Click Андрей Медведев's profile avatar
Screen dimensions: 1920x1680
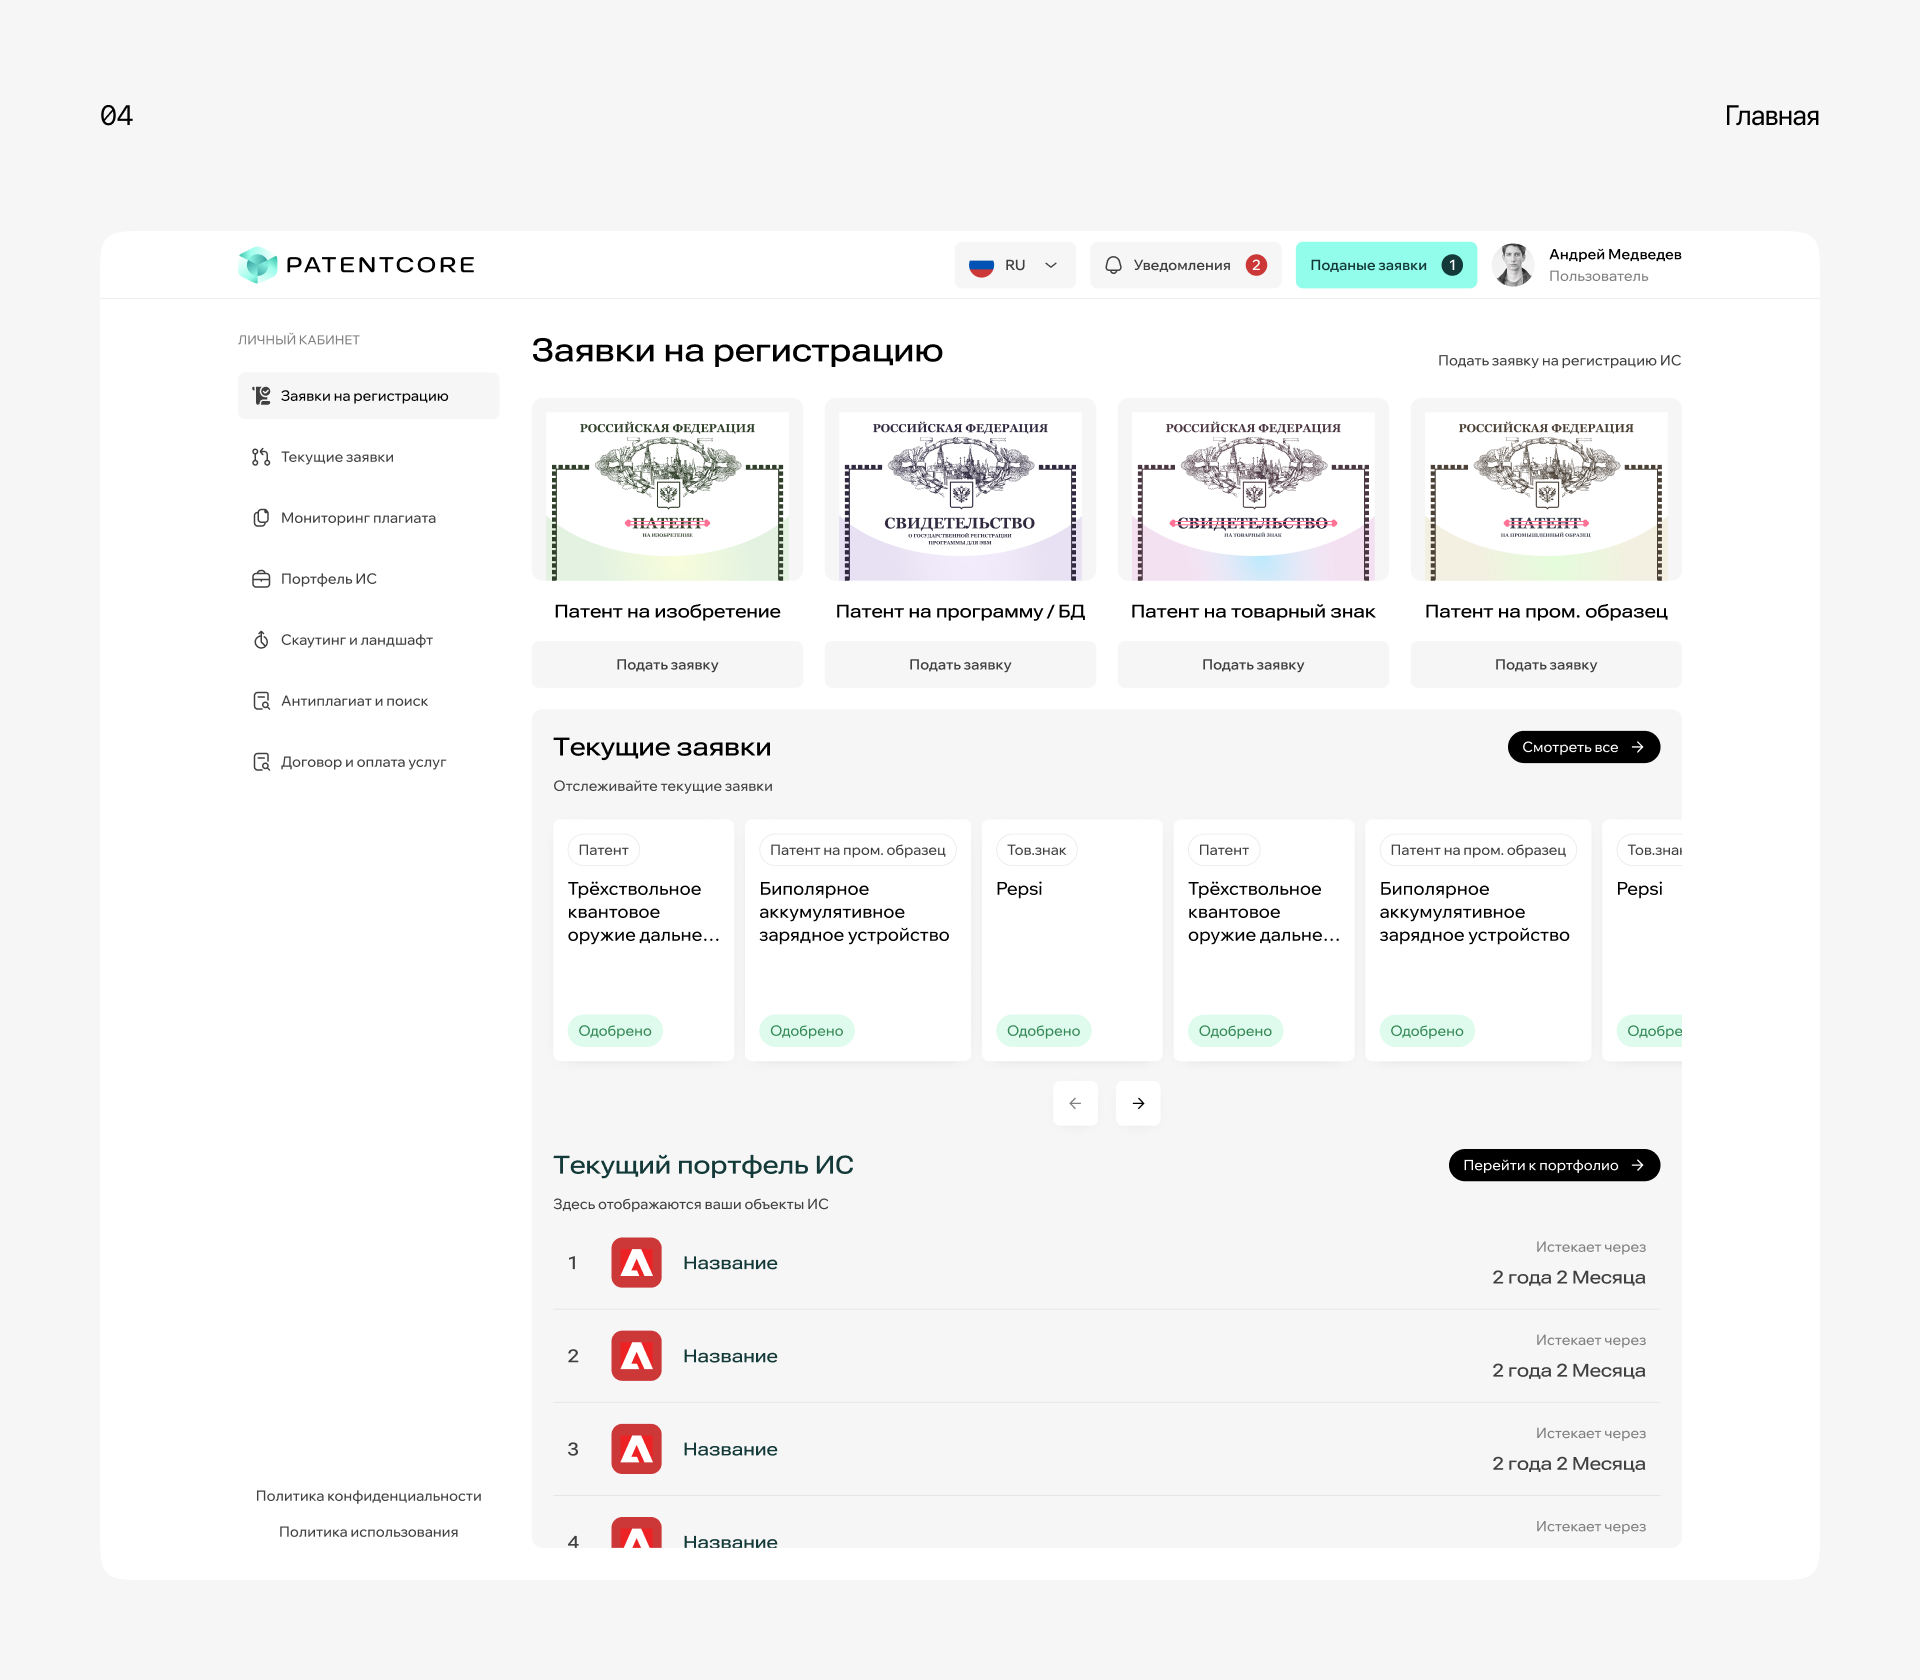pyautogui.click(x=1513, y=265)
